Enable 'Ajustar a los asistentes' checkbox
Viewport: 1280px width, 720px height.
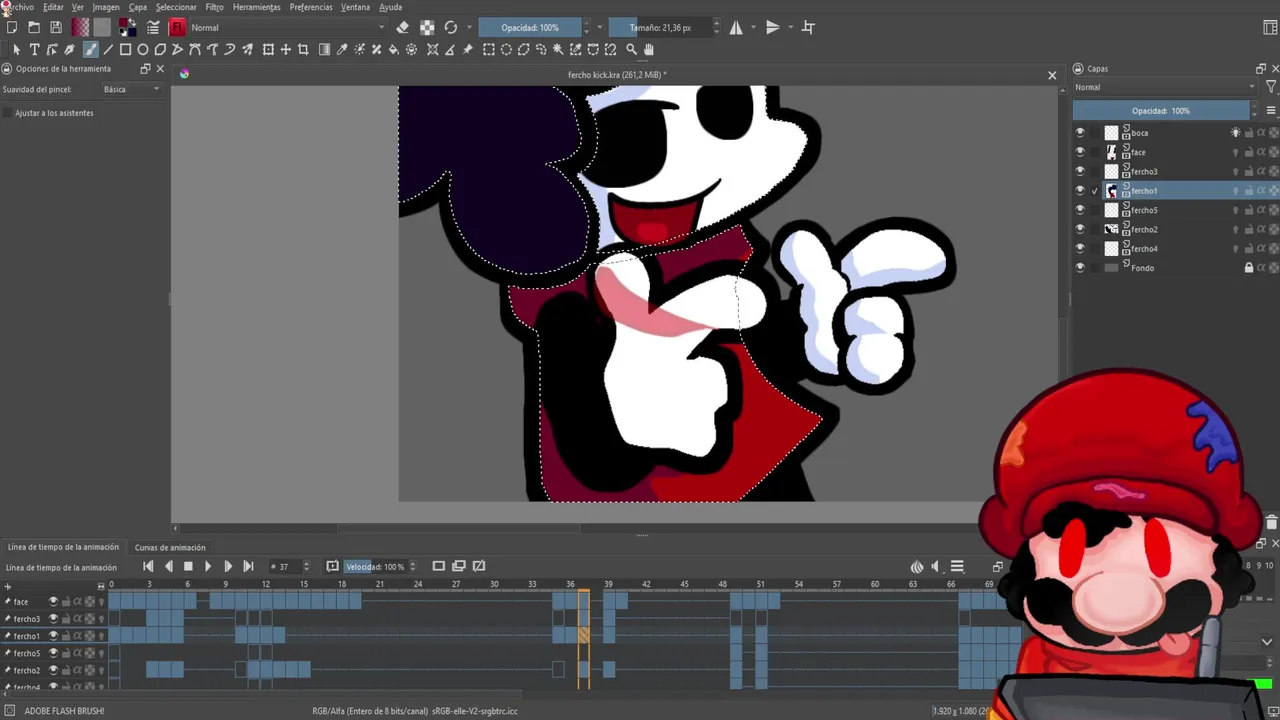8,113
